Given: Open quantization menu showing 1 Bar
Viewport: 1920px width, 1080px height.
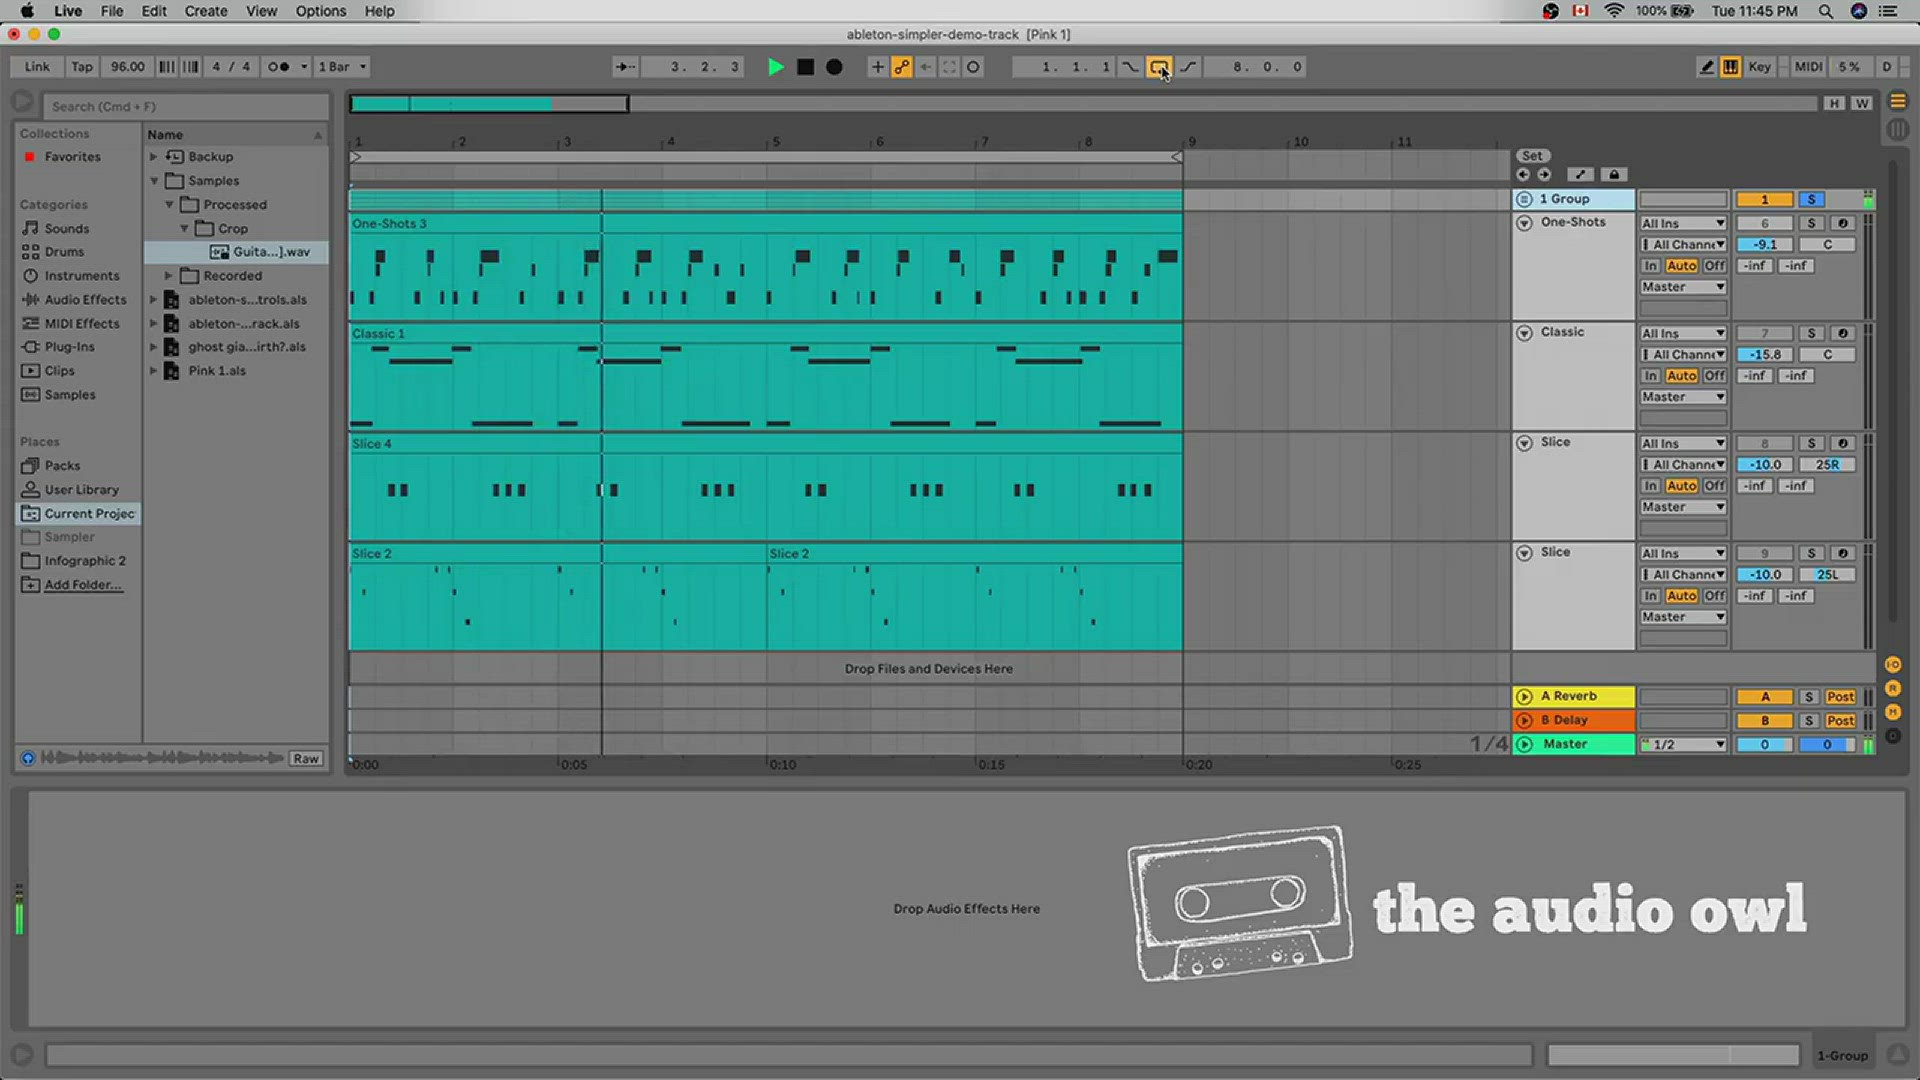Looking at the screenshot, I should [342, 67].
